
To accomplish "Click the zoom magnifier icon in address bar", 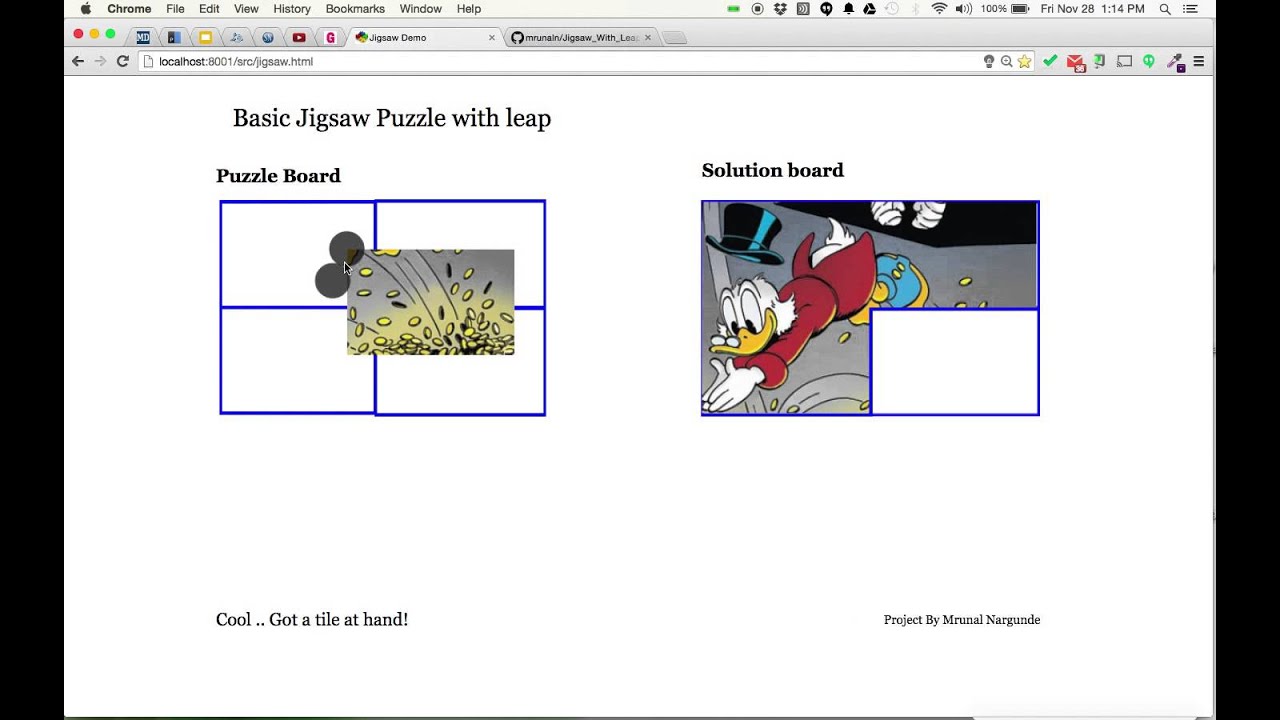I will (1007, 61).
